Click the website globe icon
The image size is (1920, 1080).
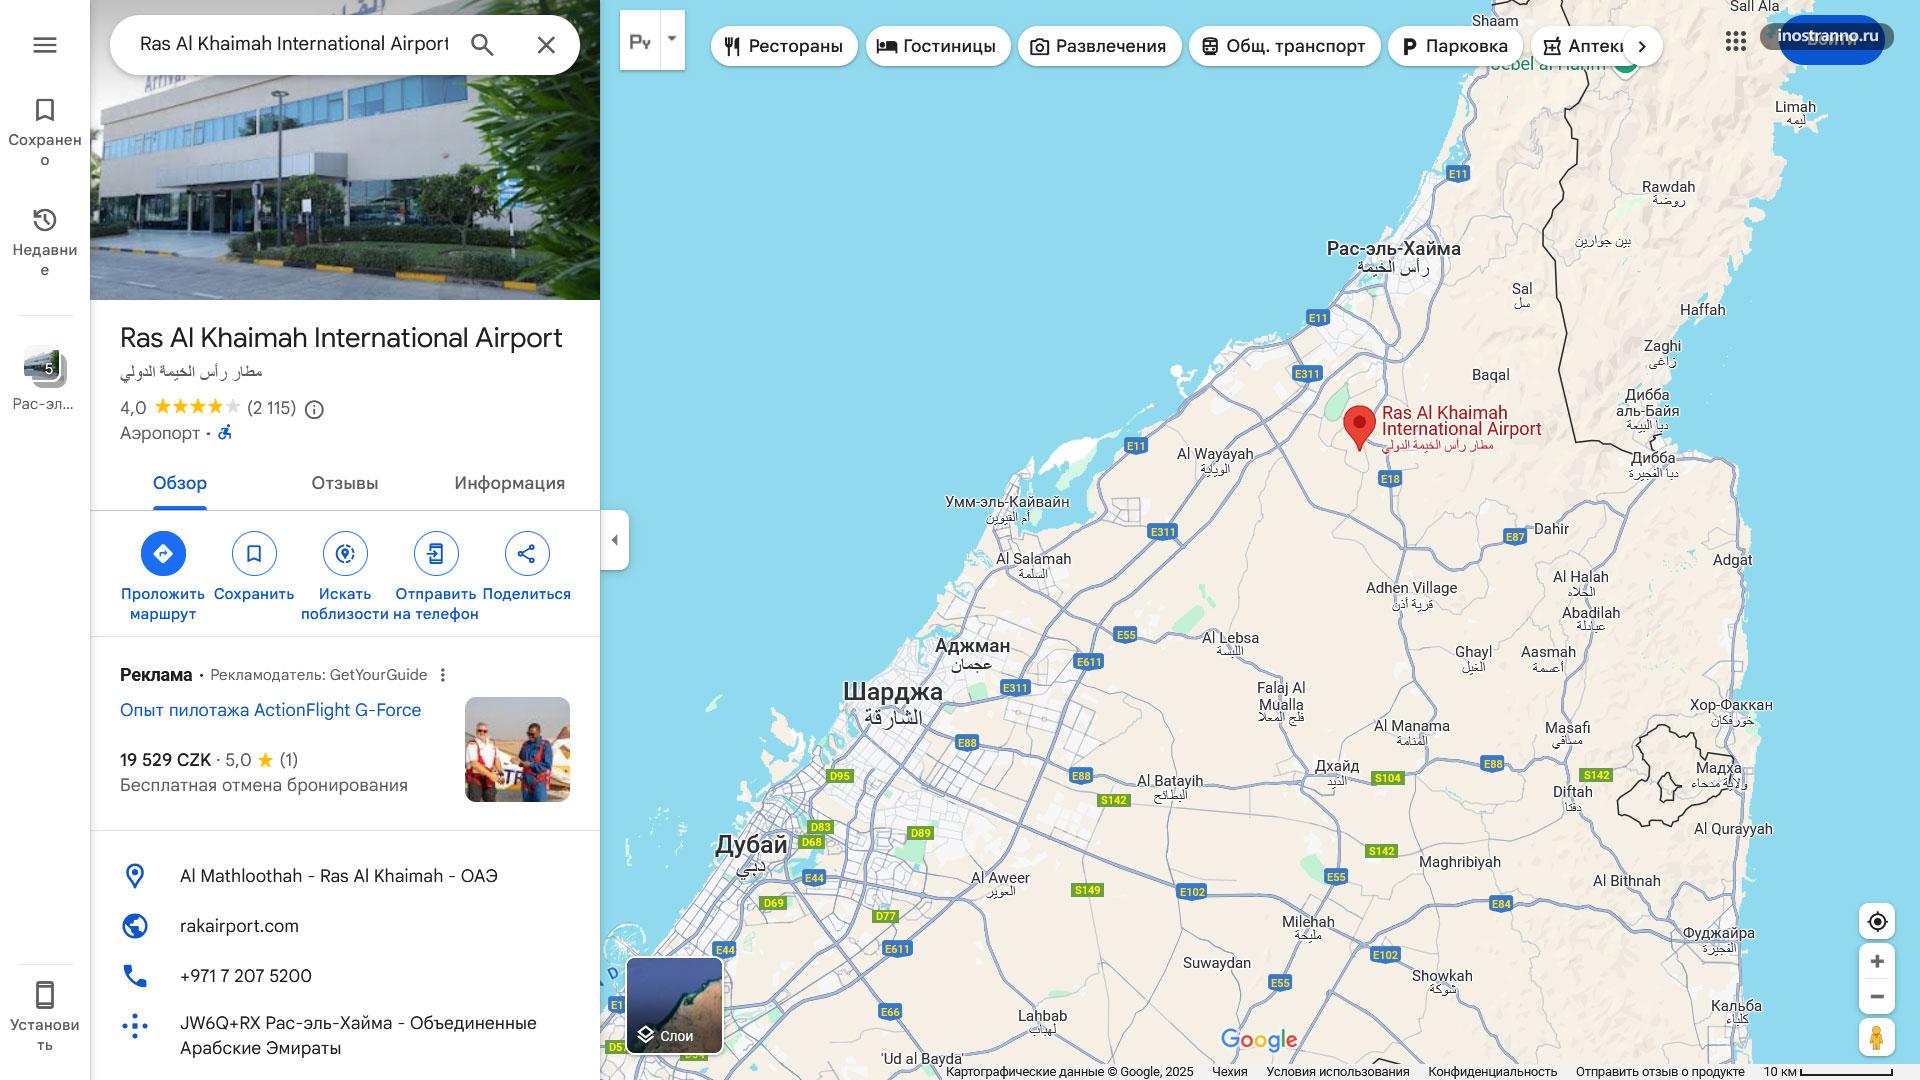[134, 926]
